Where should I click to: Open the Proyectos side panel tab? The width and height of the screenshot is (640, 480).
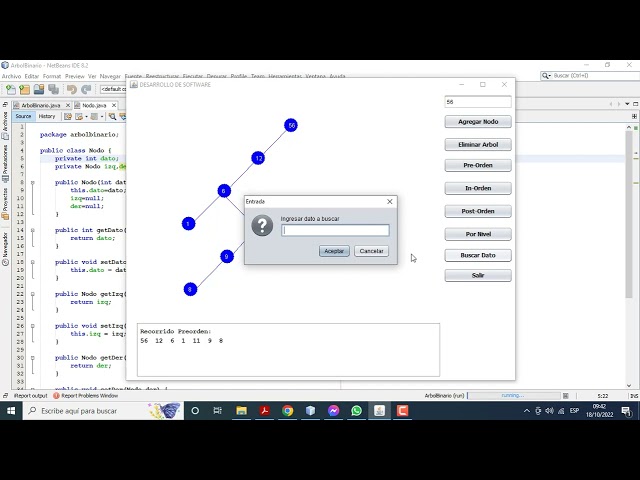point(5,202)
